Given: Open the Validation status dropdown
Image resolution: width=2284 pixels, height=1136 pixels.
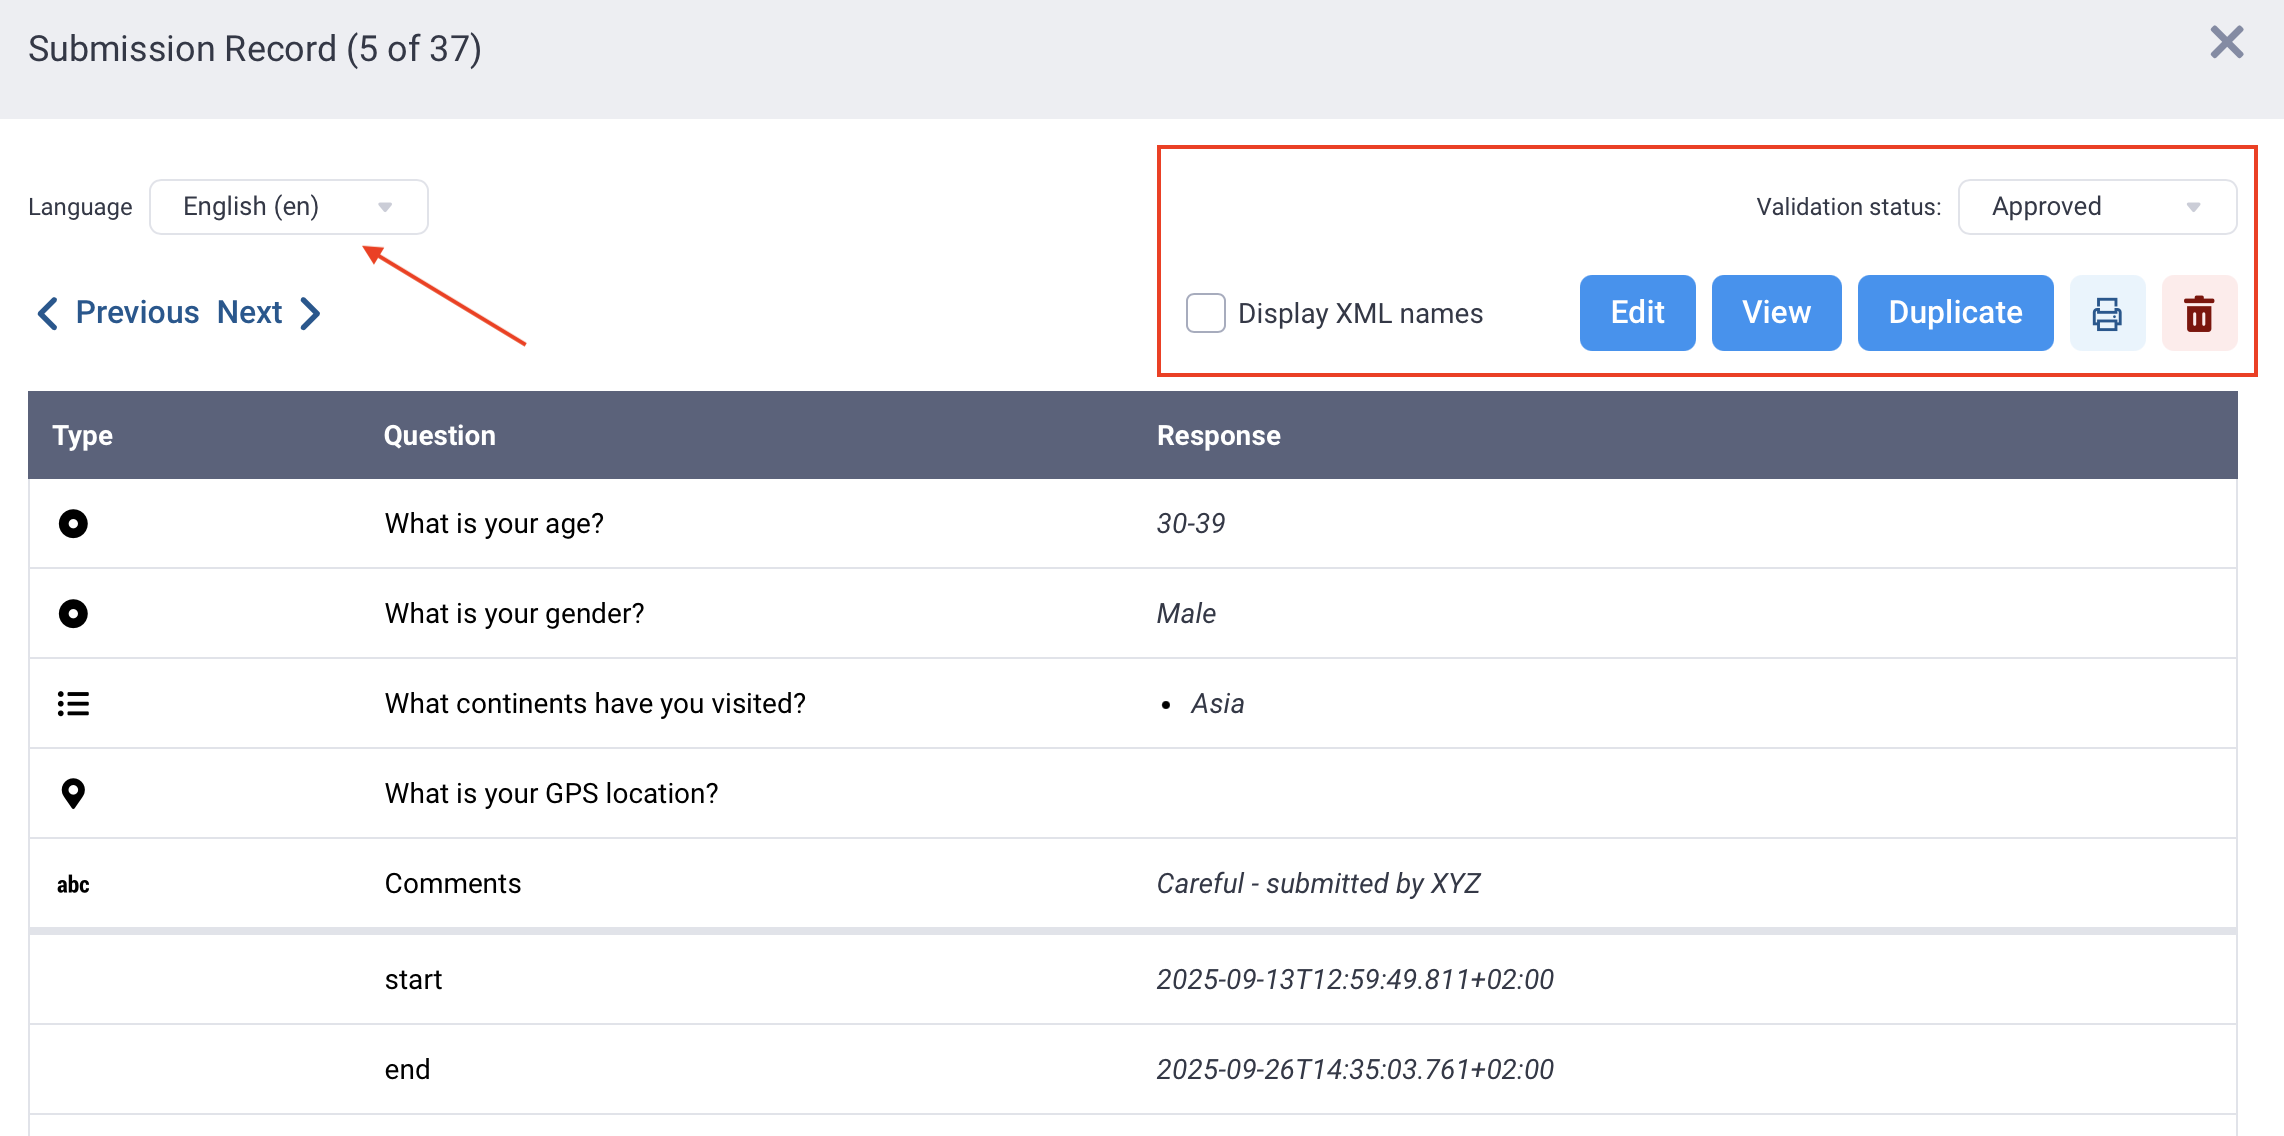Looking at the screenshot, I should coord(2096,207).
